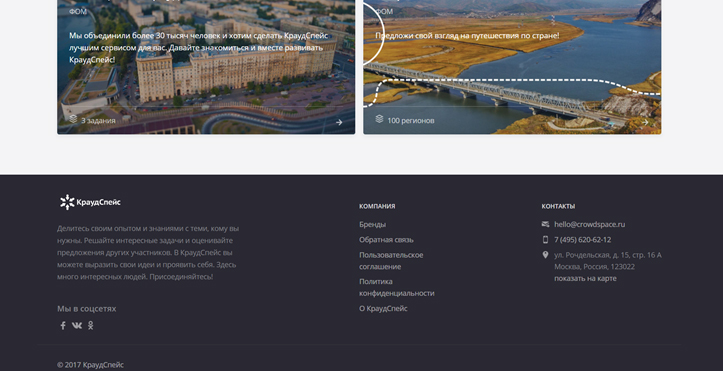The width and height of the screenshot is (723, 371).
Task: Click the КраудСпейс logo in footer
Action: [90, 202]
